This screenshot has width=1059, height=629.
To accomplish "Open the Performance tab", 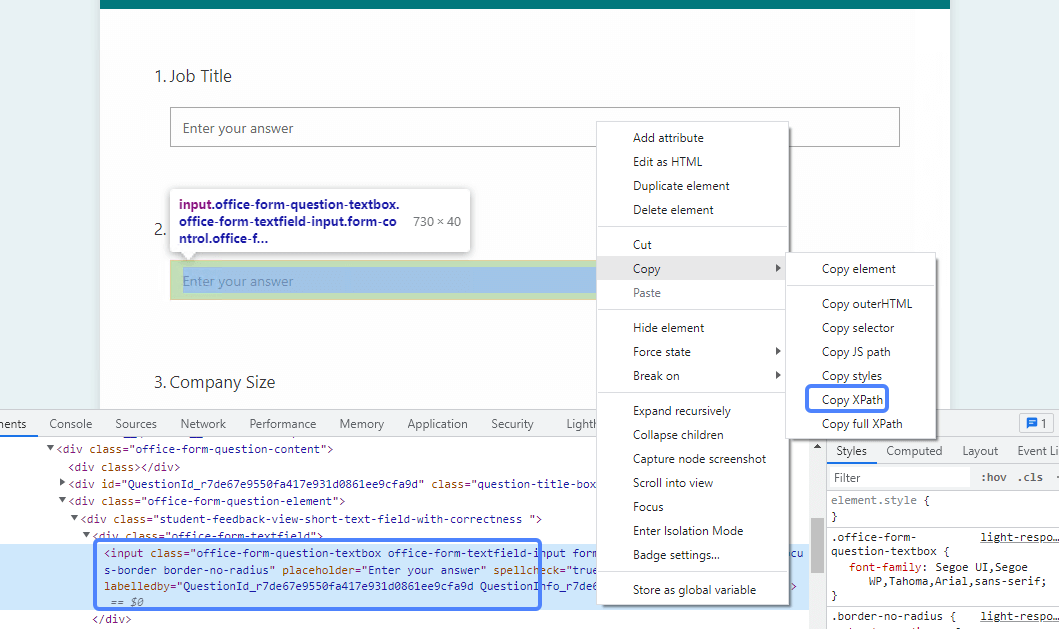I will pyautogui.click(x=282, y=424).
